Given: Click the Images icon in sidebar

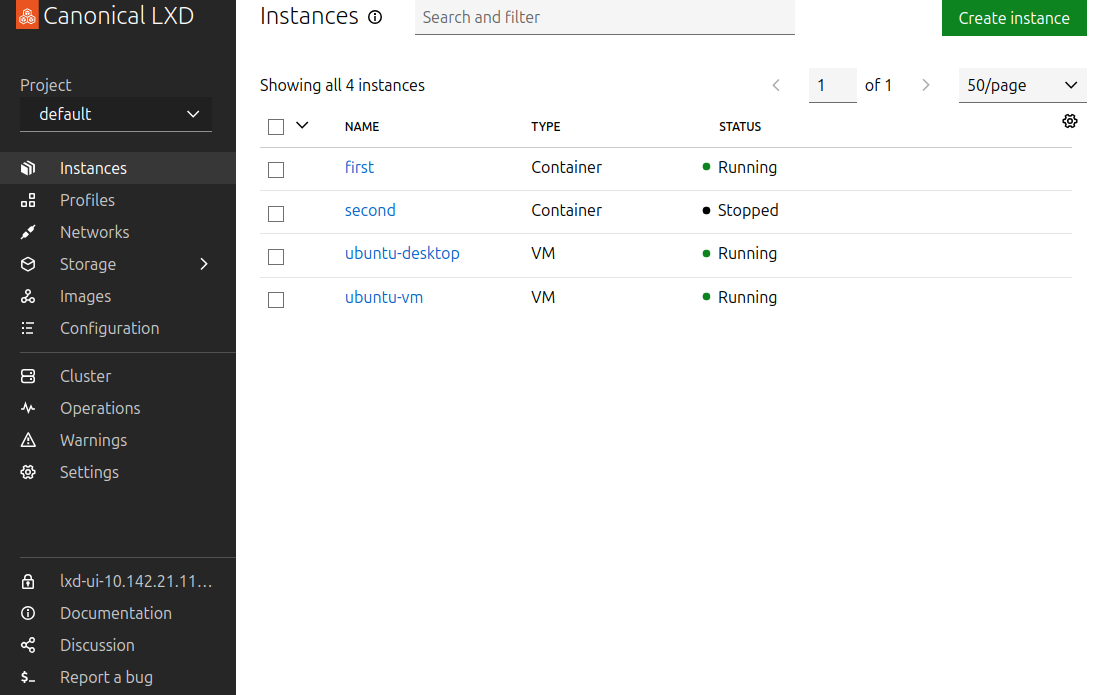Looking at the screenshot, I should (28, 296).
